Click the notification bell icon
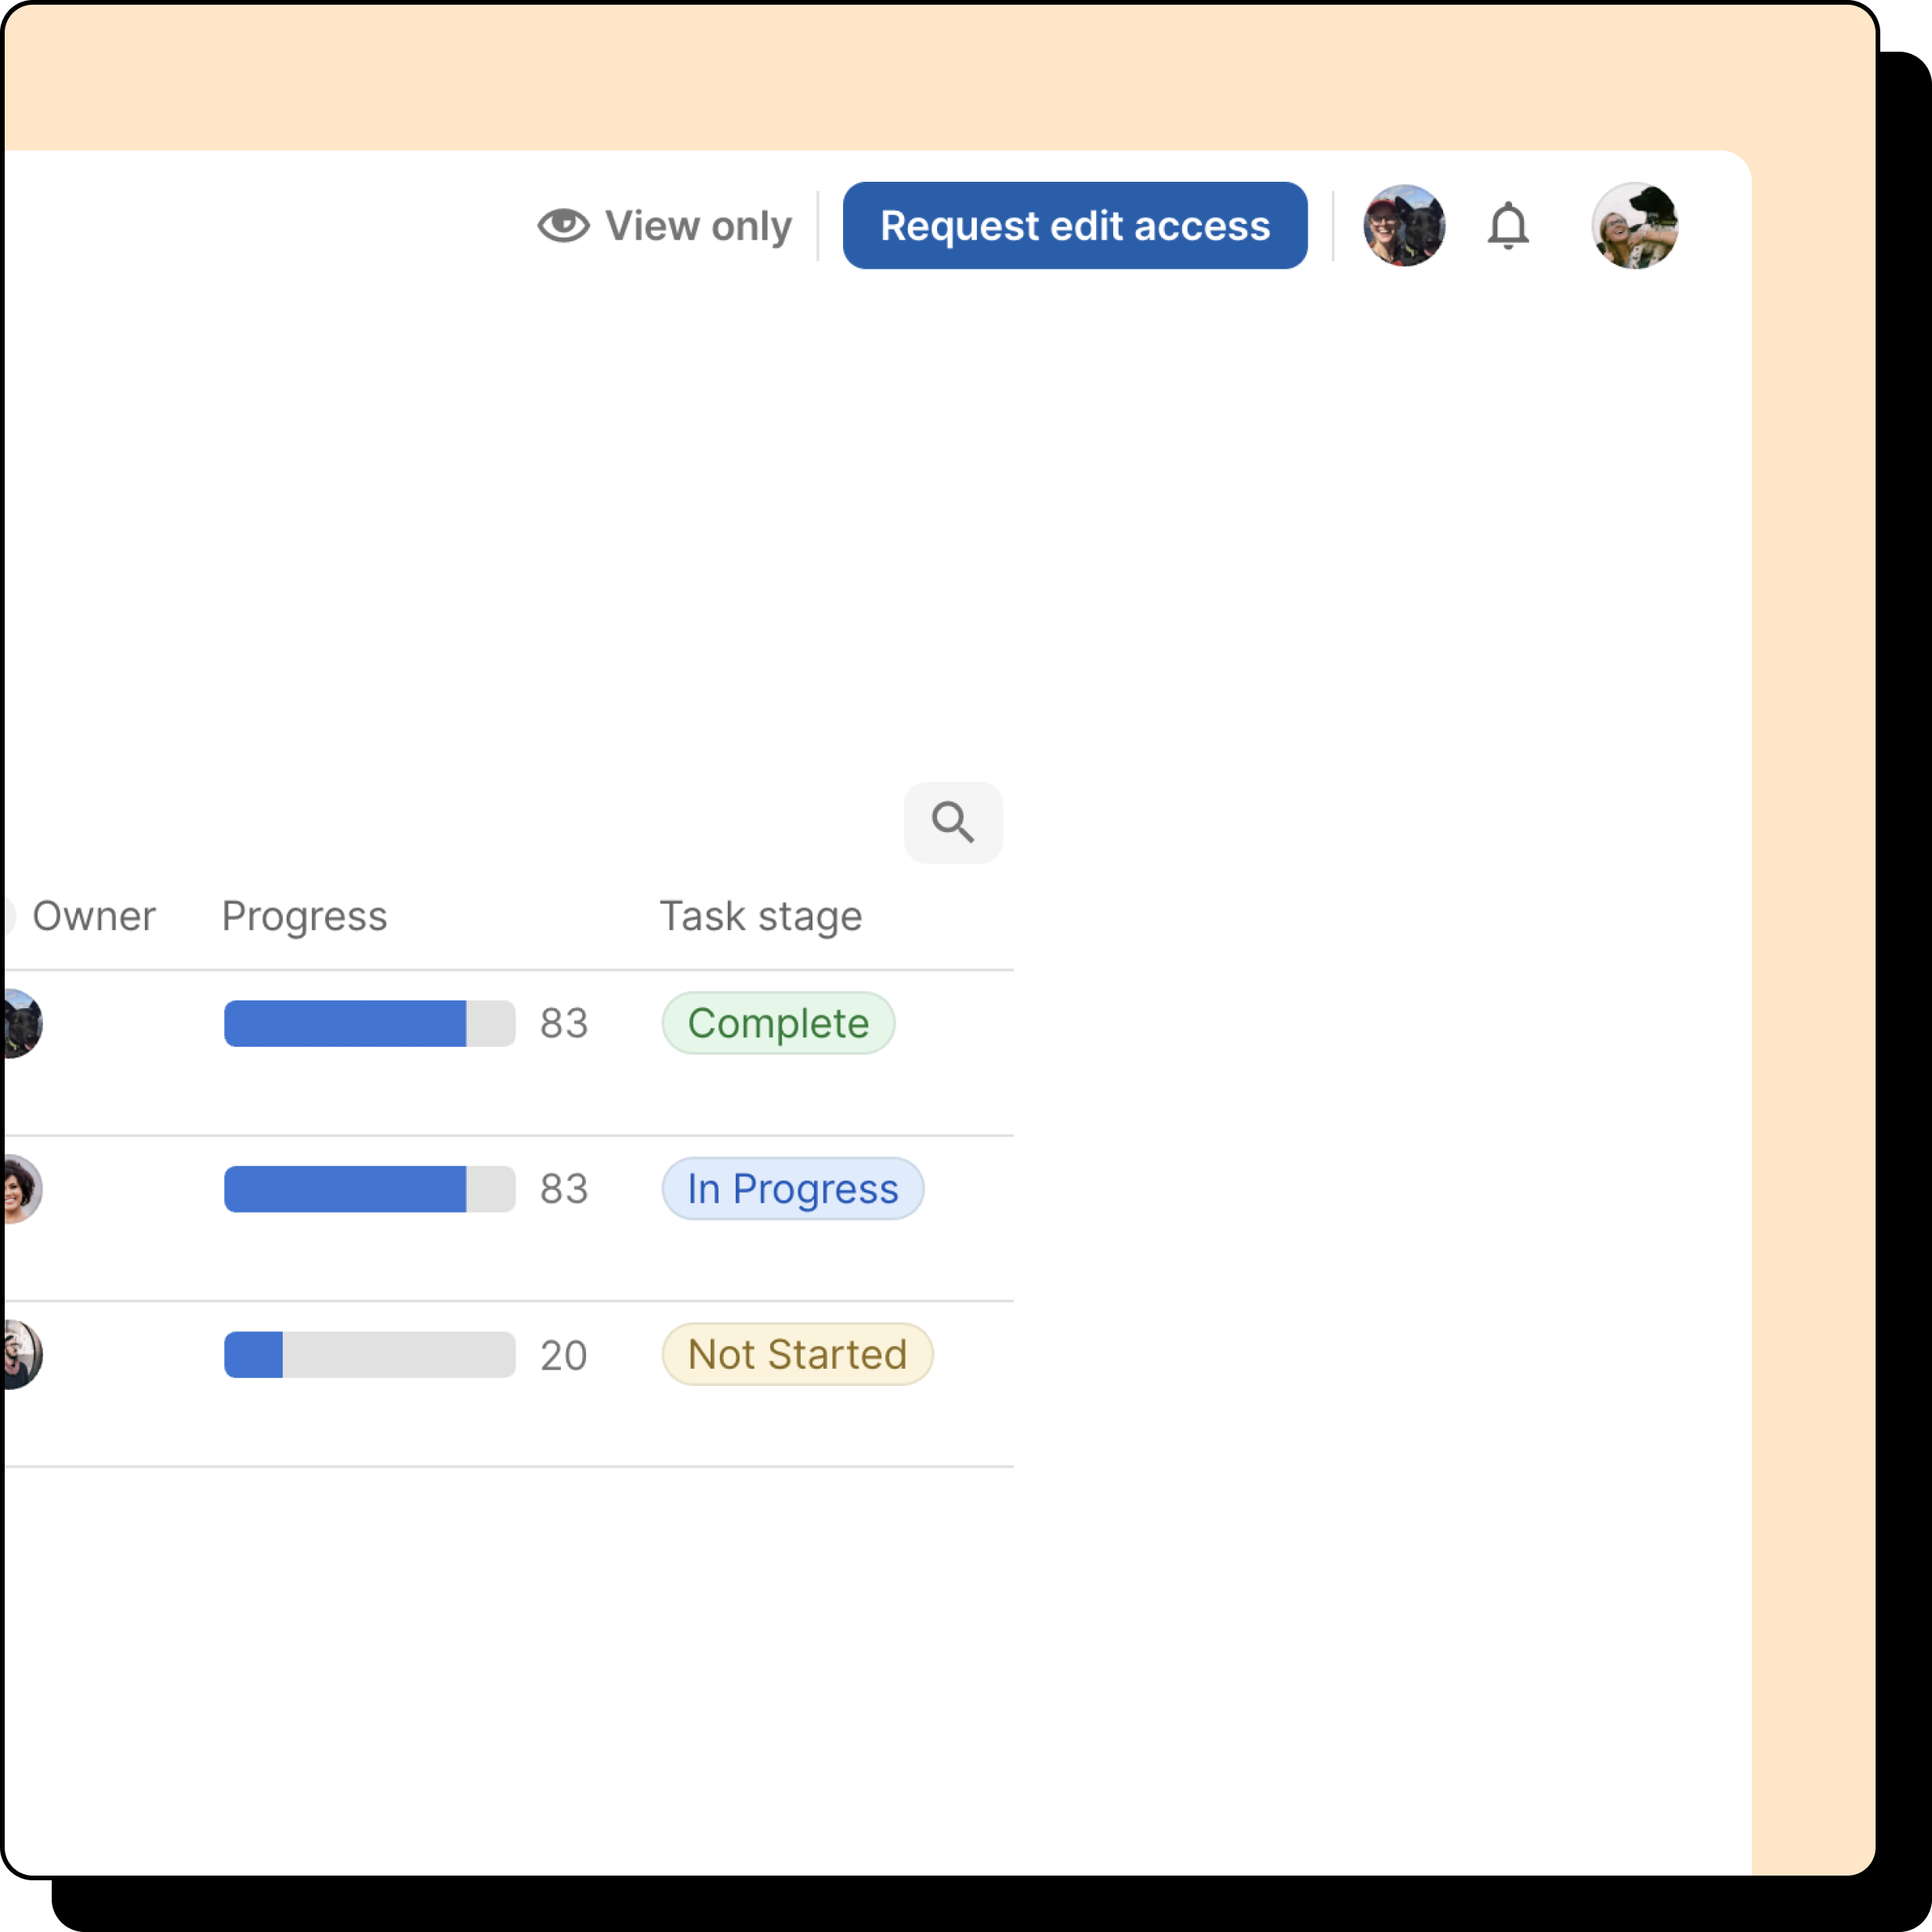The width and height of the screenshot is (1932, 1932). pyautogui.click(x=1508, y=226)
